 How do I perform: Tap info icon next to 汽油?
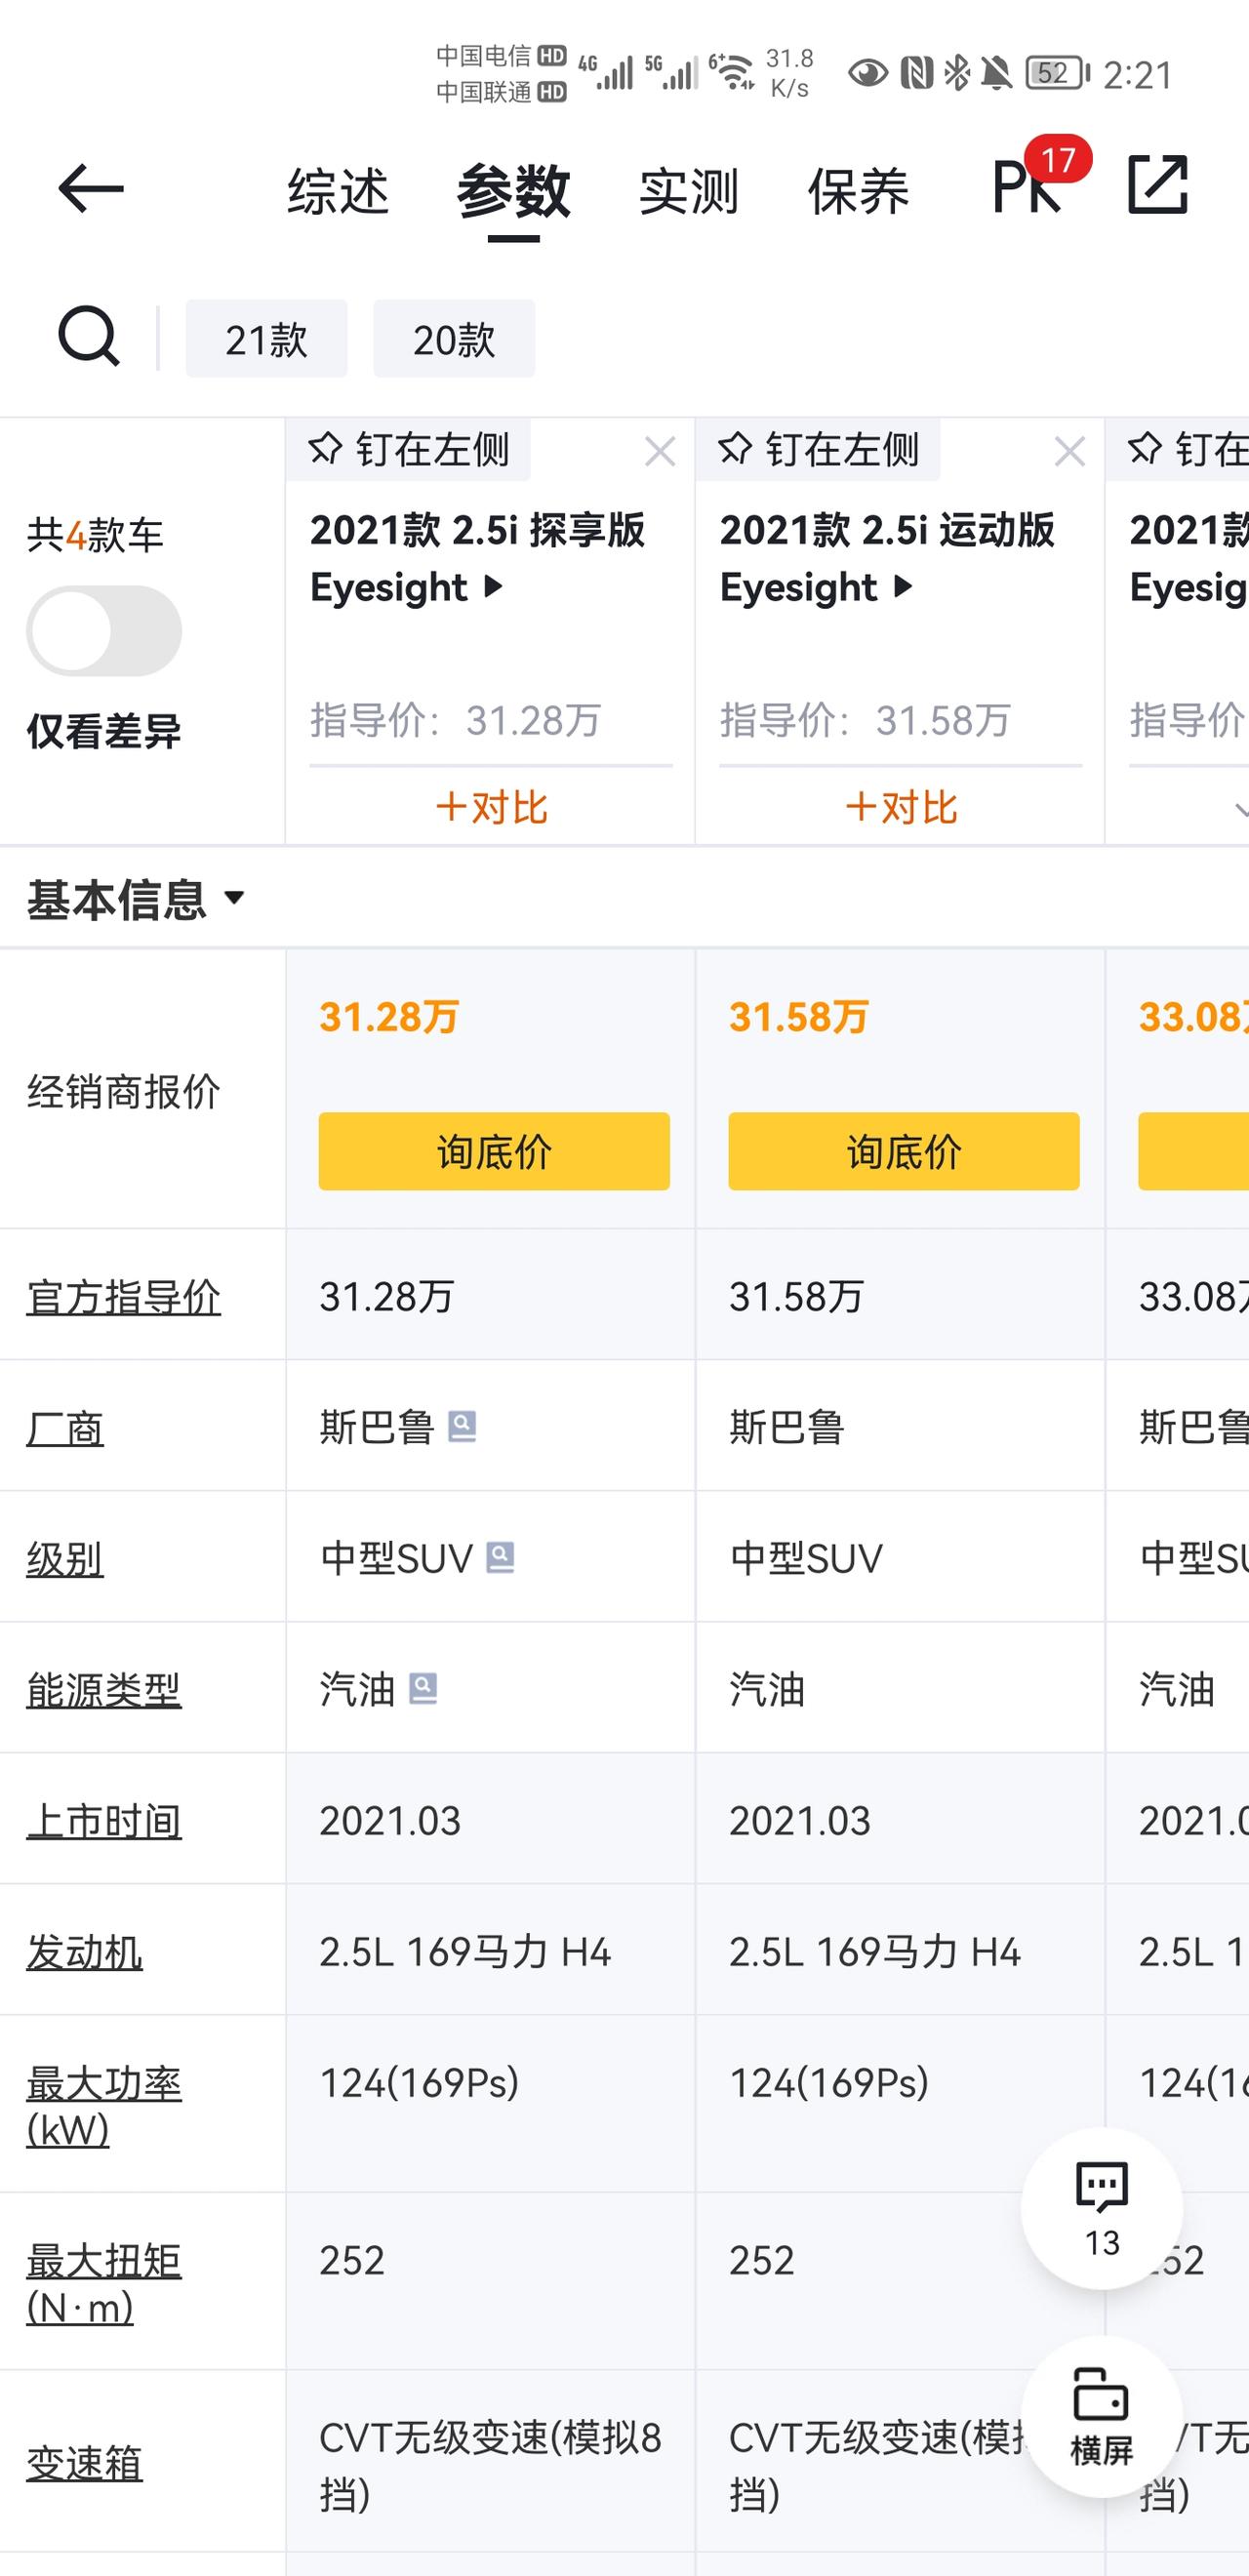click(423, 1688)
